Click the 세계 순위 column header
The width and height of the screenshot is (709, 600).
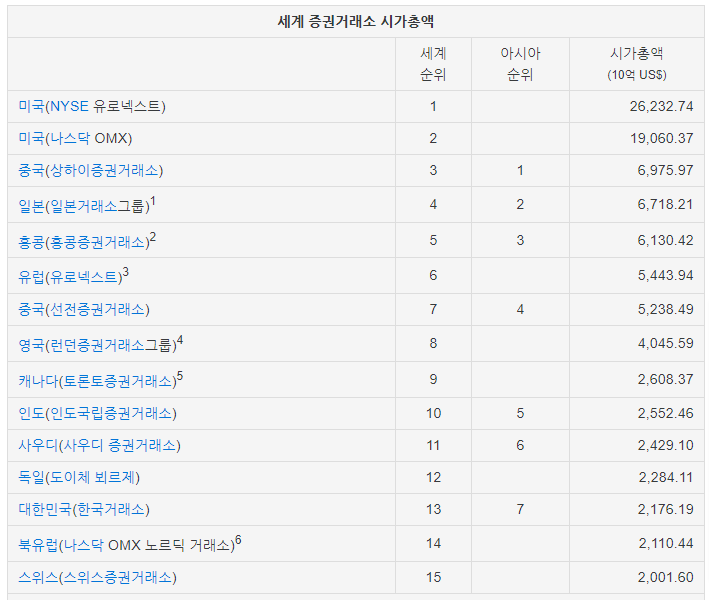pos(433,64)
